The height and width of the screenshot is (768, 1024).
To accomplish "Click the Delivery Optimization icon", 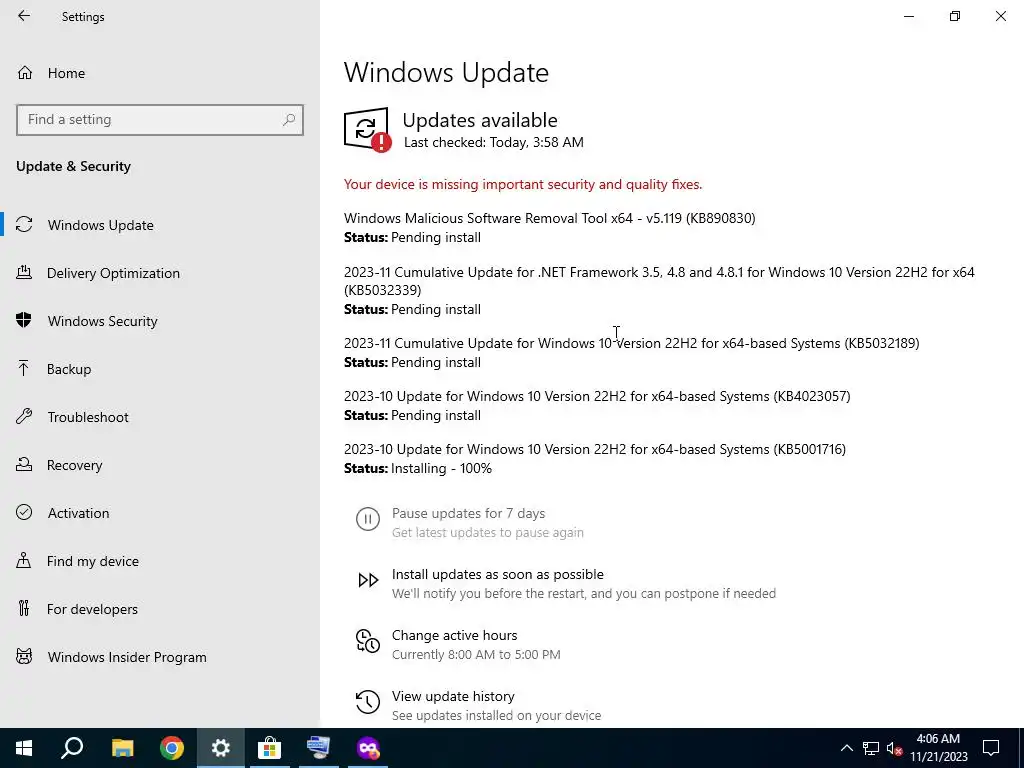I will click(x=24, y=272).
